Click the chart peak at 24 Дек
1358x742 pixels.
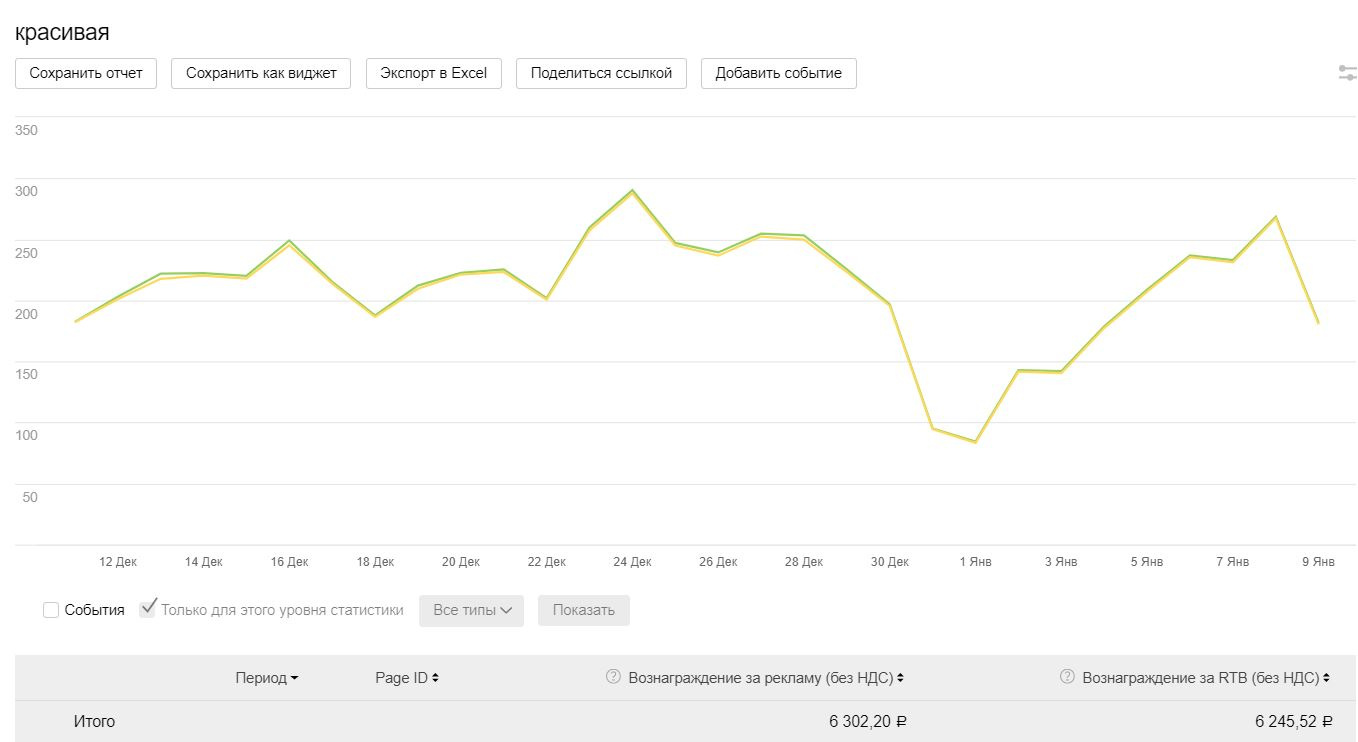click(x=632, y=190)
